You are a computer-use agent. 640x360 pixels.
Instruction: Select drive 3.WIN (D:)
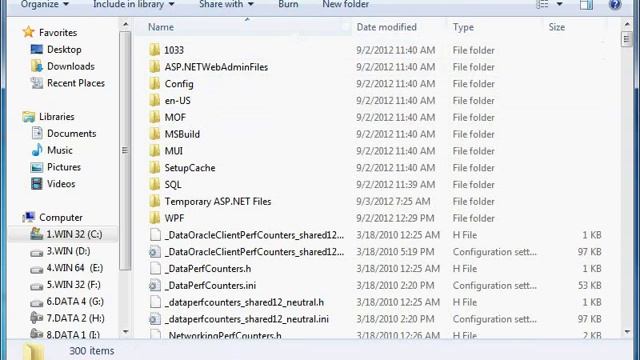(68, 251)
